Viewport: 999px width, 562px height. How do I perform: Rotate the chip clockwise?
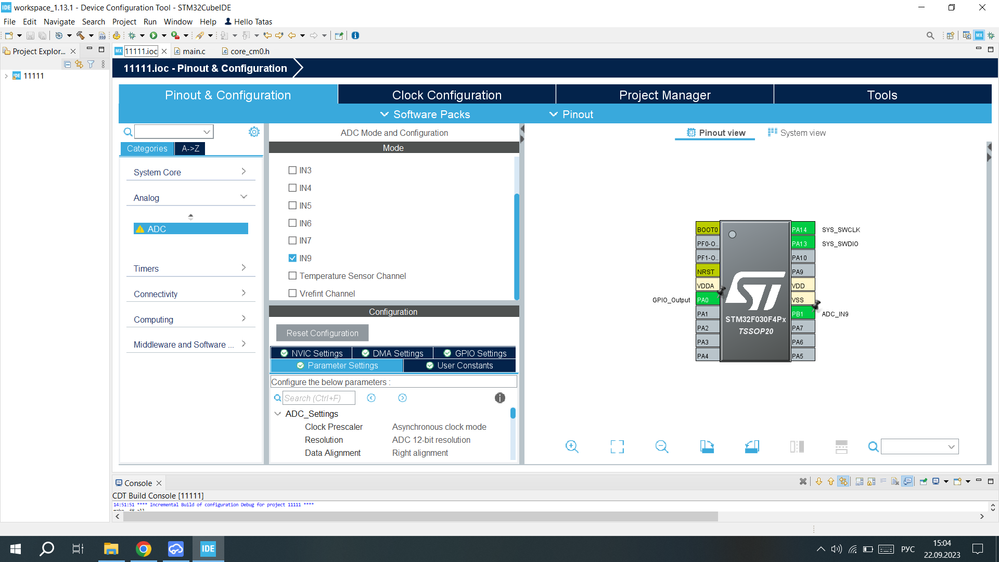(x=707, y=447)
